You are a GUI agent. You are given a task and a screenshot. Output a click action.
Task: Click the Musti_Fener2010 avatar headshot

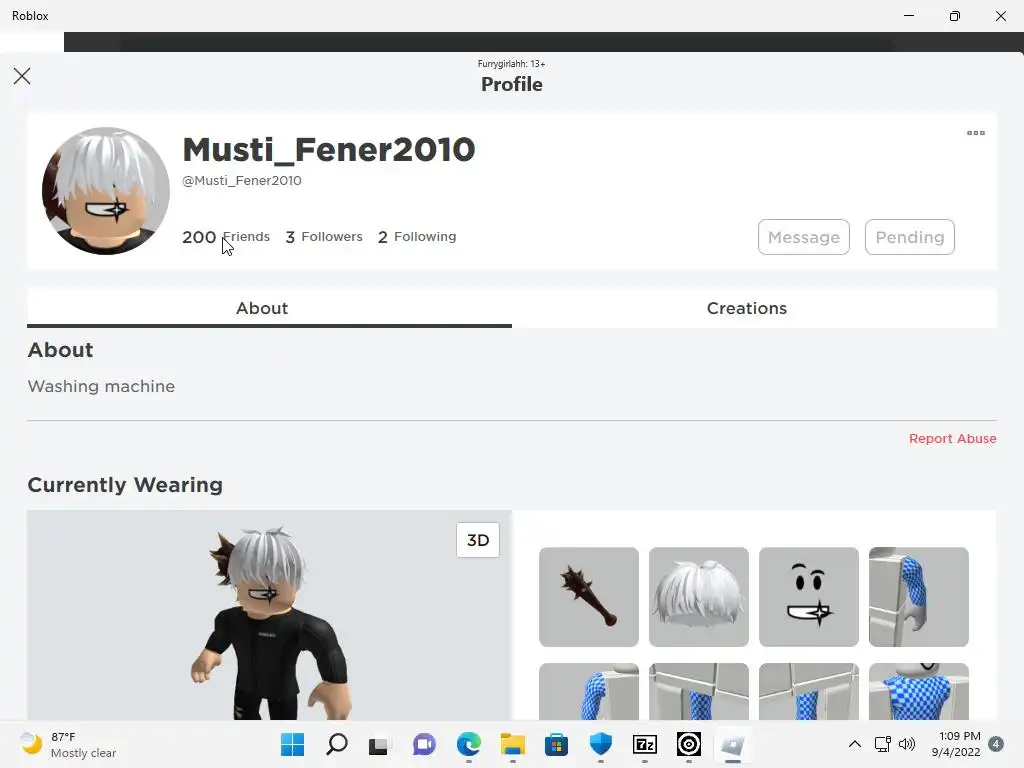click(x=106, y=191)
